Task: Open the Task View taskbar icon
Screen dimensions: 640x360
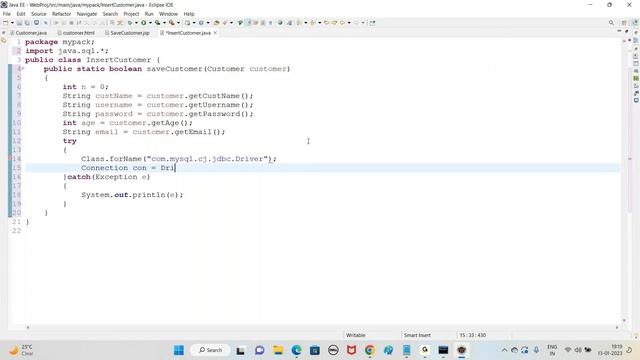Action: pyautogui.click(x=240, y=350)
